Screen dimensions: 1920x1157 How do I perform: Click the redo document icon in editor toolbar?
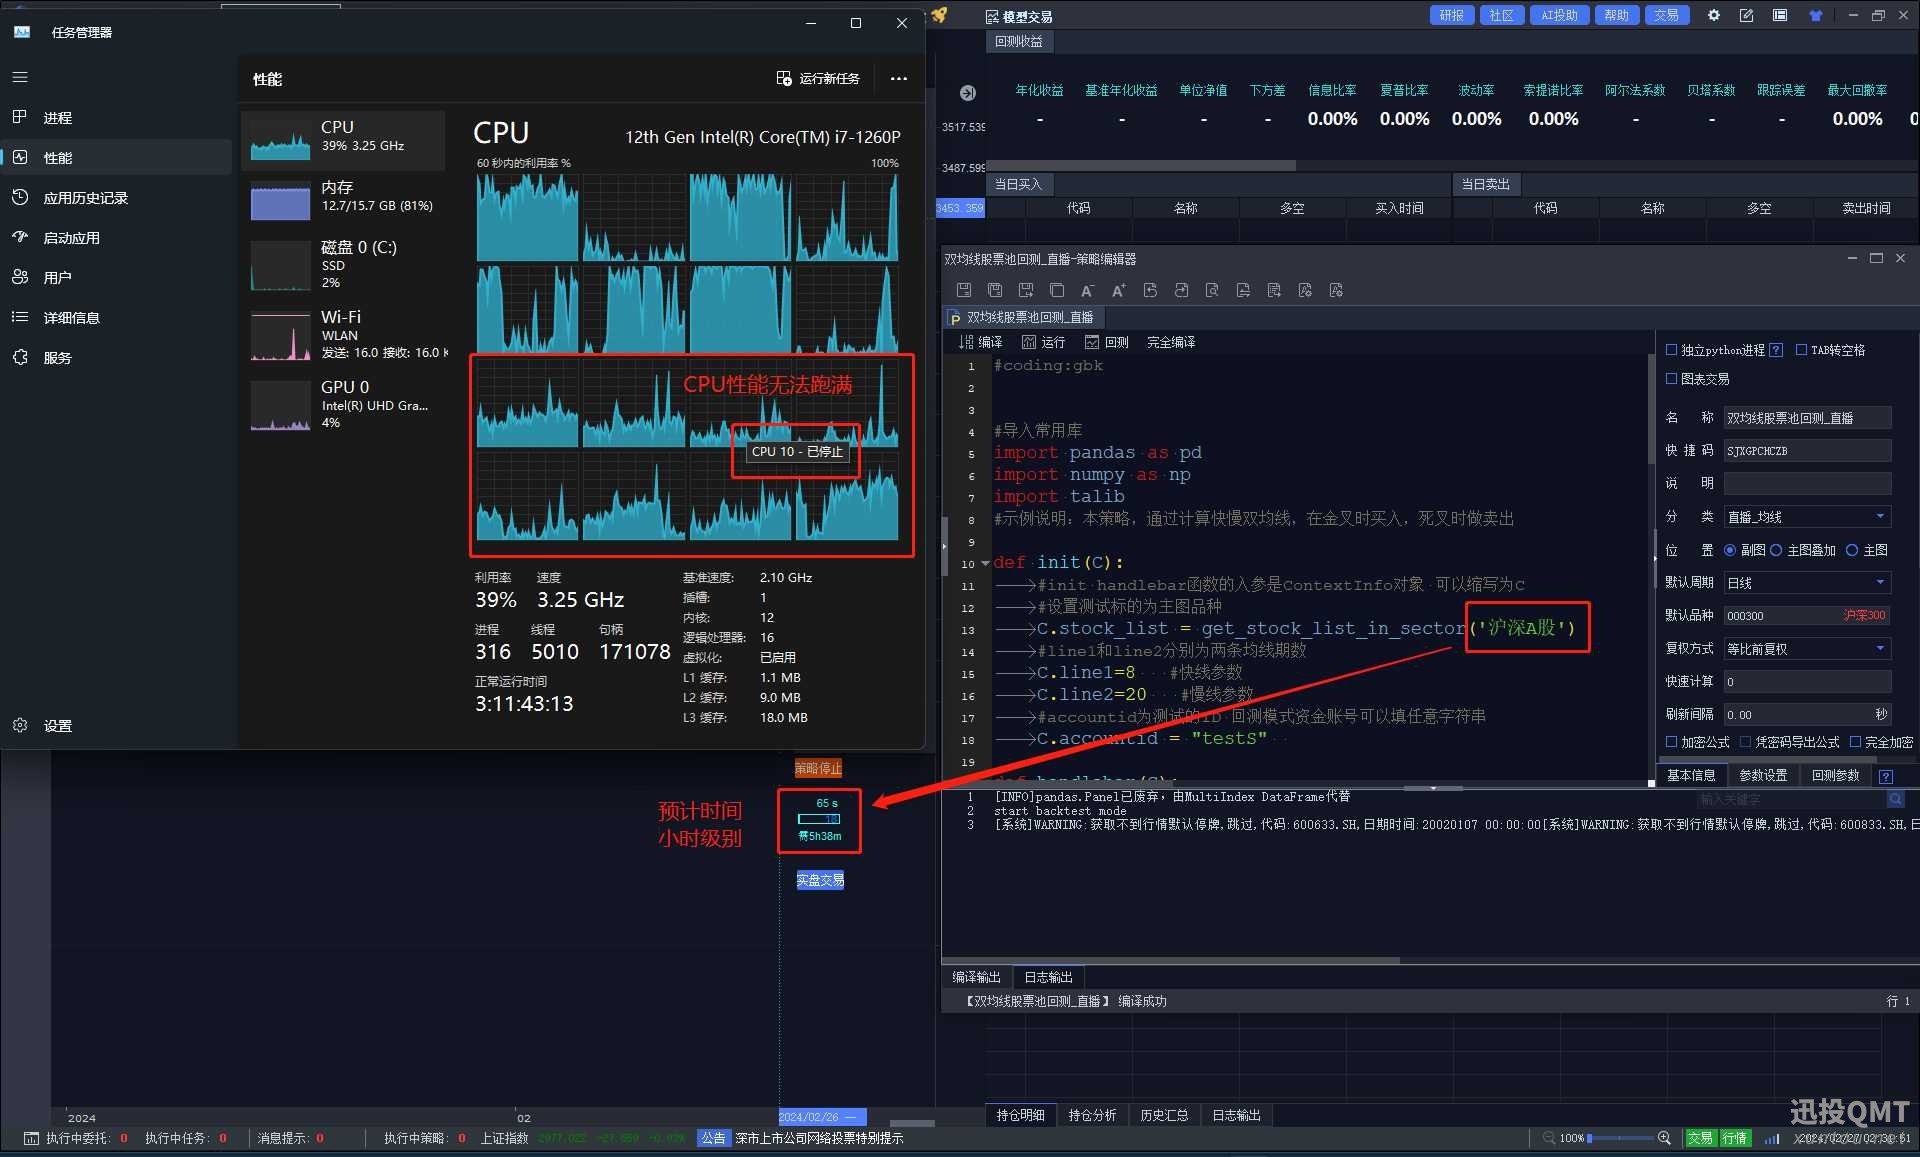coord(1181,290)
